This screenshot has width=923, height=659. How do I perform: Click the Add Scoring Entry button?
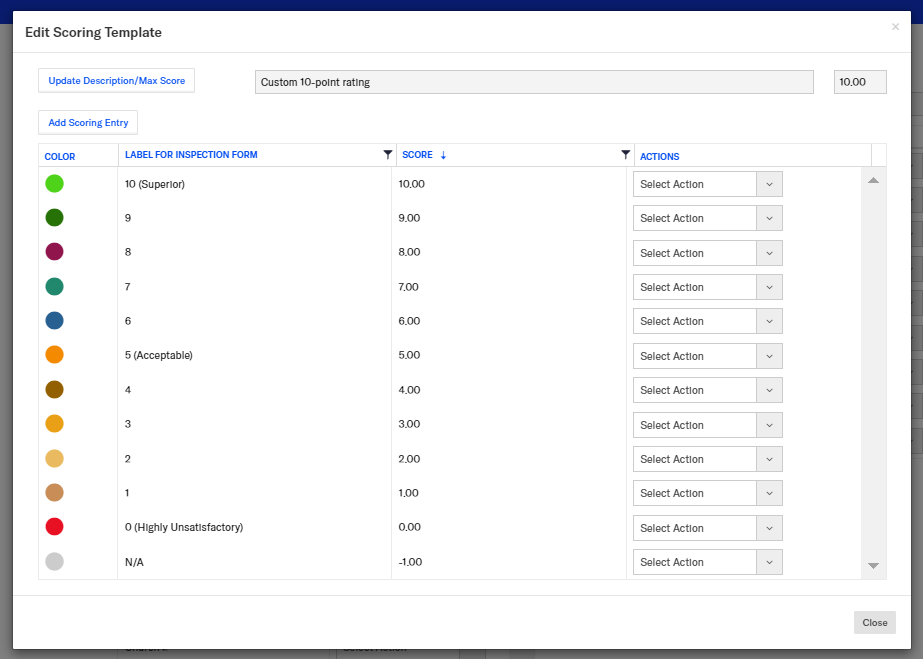coord(88,123)
